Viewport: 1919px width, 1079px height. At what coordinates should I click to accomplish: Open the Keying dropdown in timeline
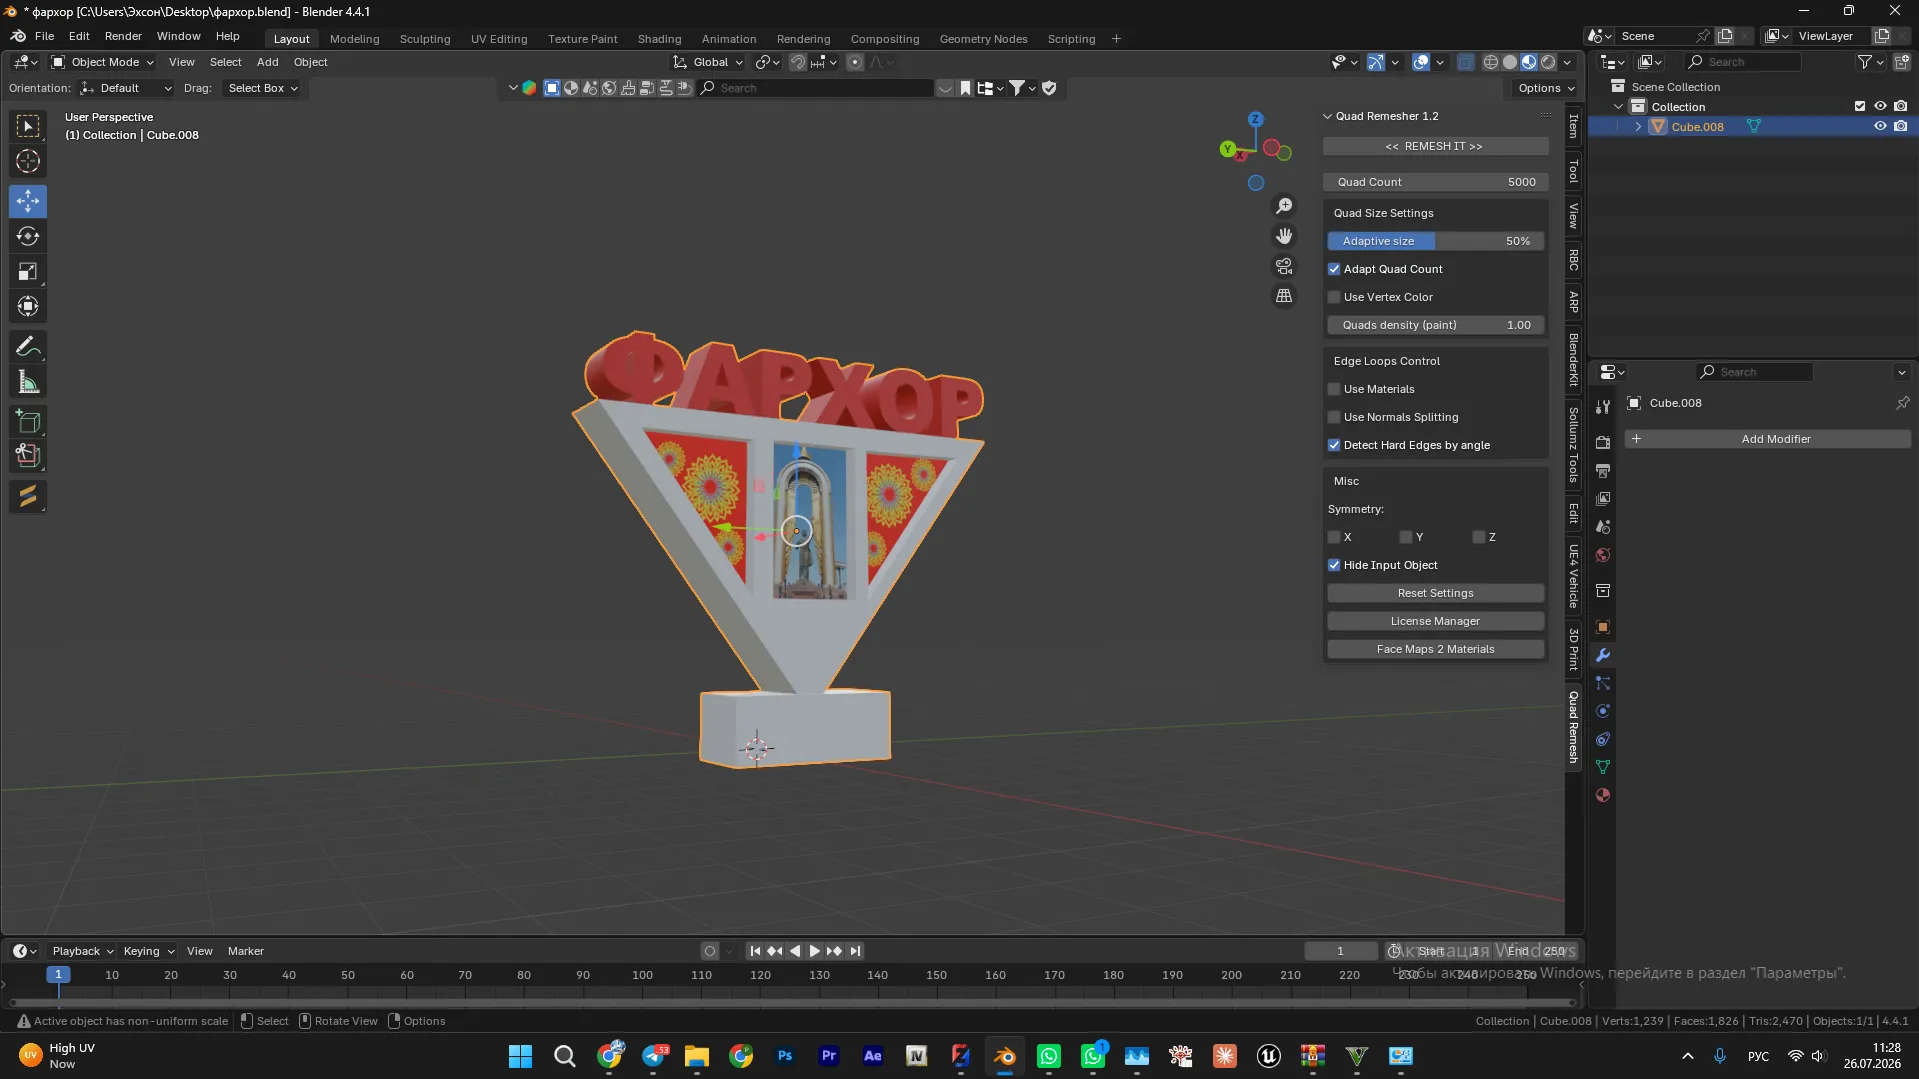(149, 951)
